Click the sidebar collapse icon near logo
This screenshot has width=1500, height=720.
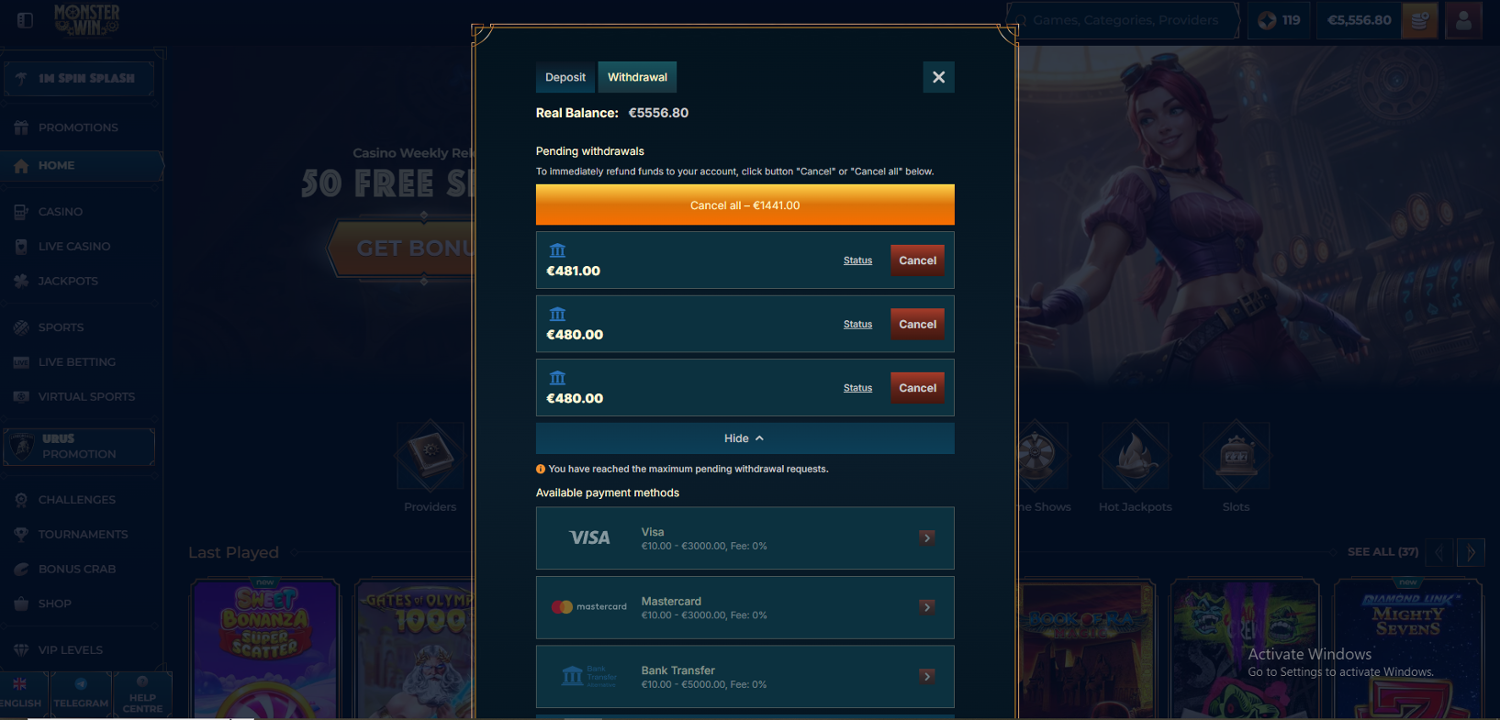tap(25, 20)
